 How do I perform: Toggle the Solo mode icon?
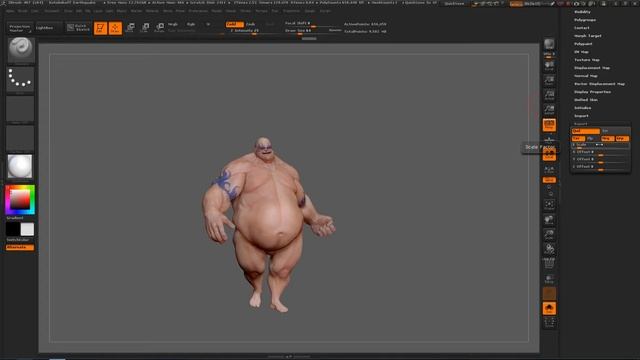(x=549, y=309)
